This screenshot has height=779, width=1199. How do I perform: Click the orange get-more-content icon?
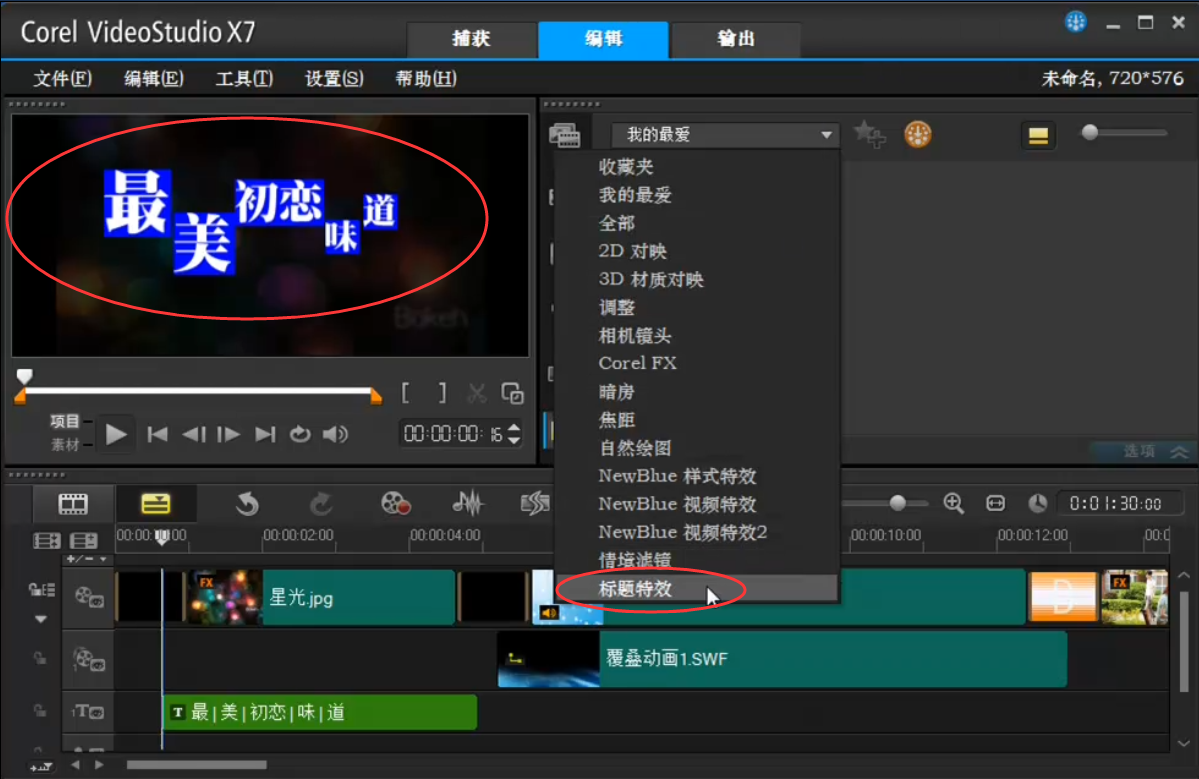tap(918, 135)
